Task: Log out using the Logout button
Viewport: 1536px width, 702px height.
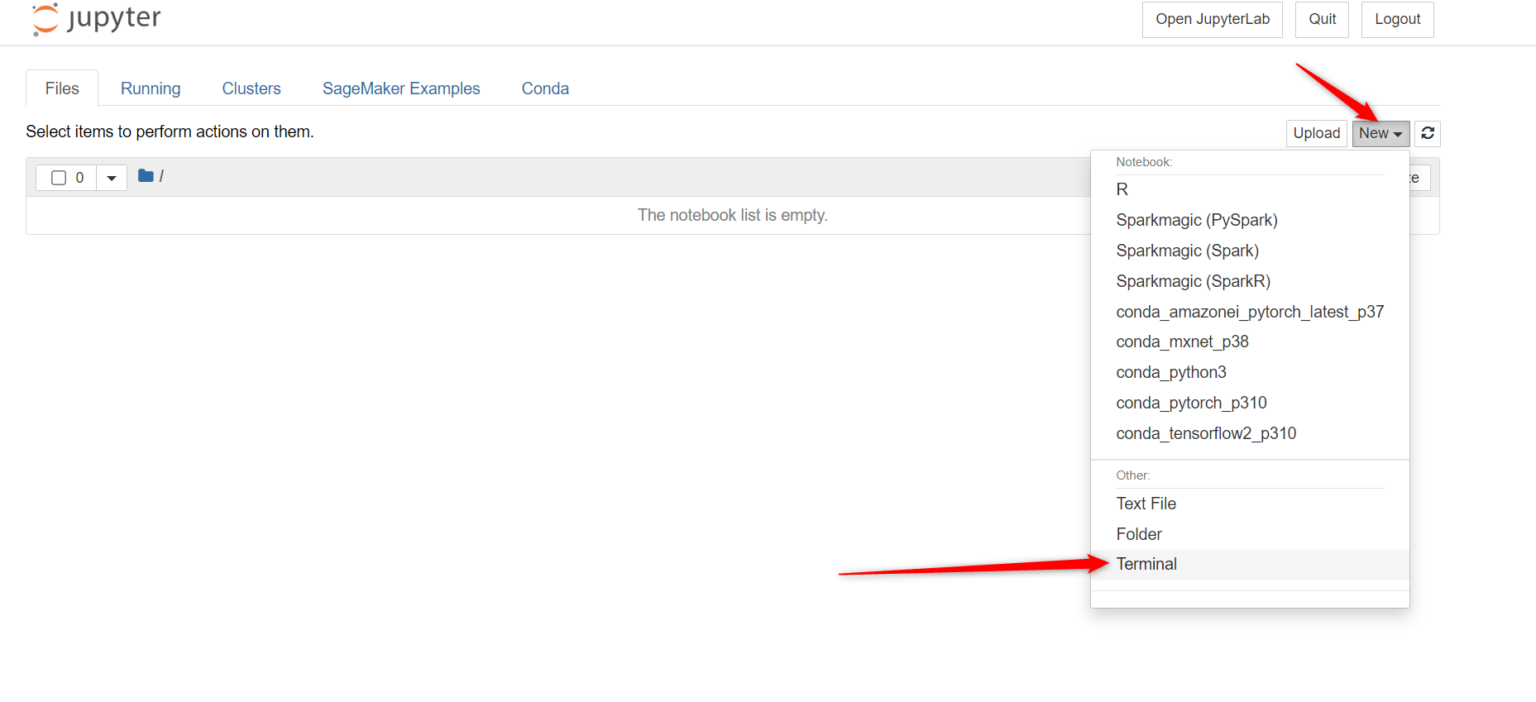Action: click(1397, 19)
